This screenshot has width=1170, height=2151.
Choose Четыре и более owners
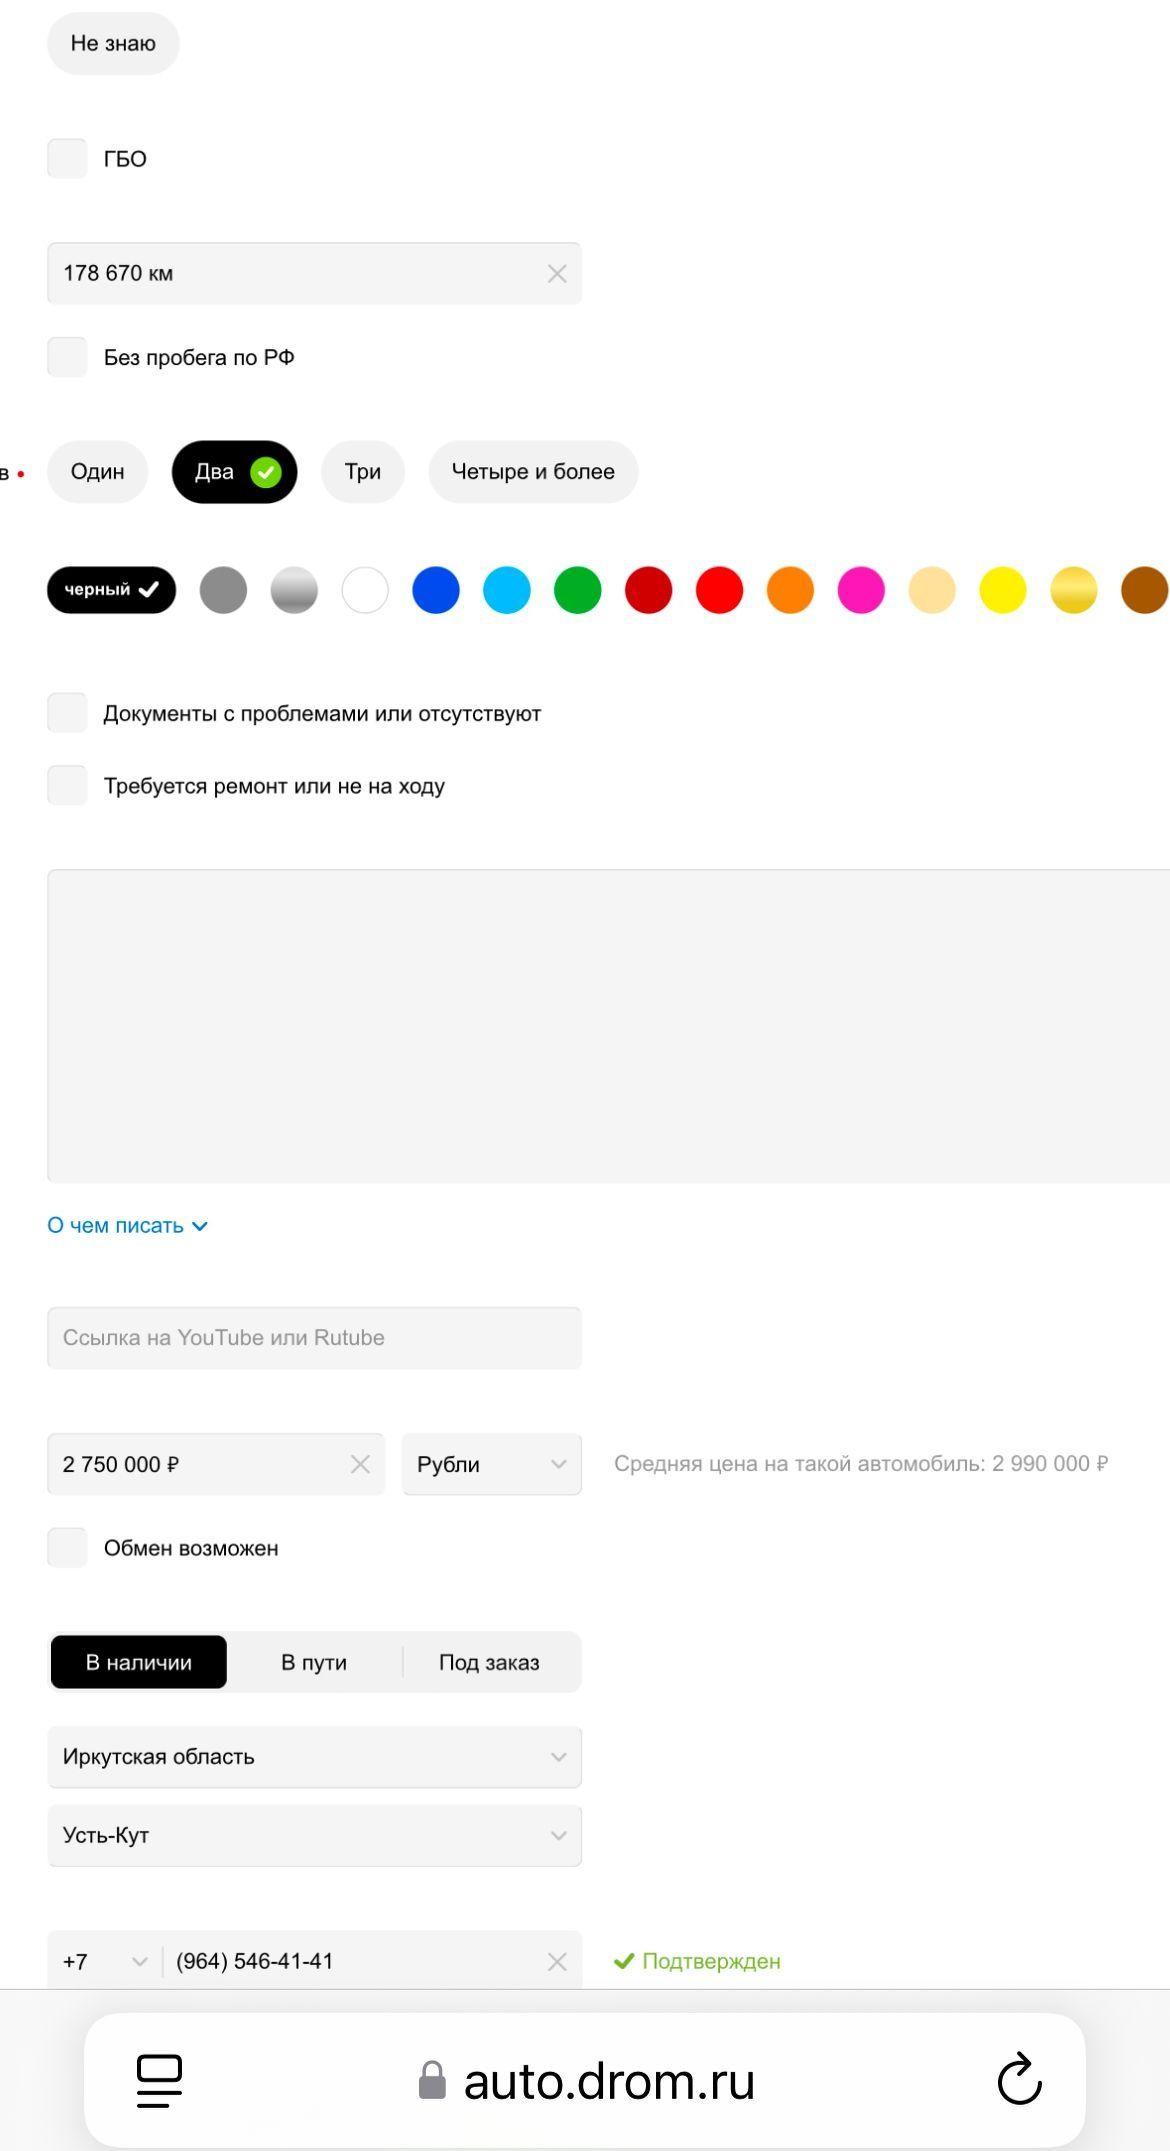pos(533,472)
